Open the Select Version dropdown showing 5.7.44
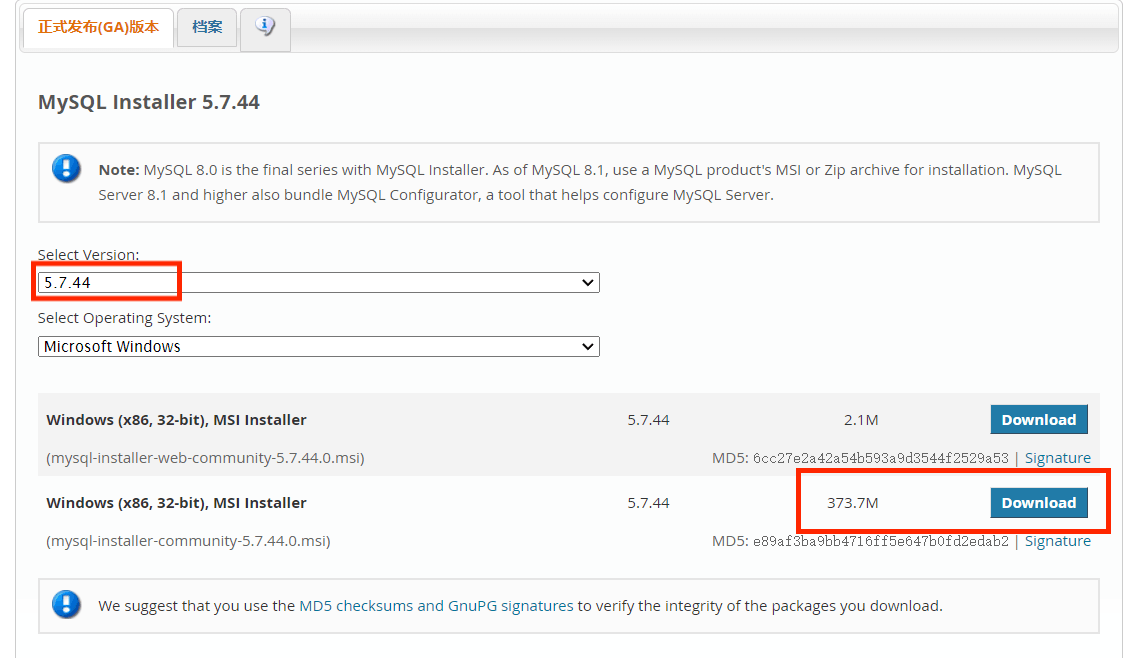The height and width of the screenshot is (658, 1129). pos(318,282)
